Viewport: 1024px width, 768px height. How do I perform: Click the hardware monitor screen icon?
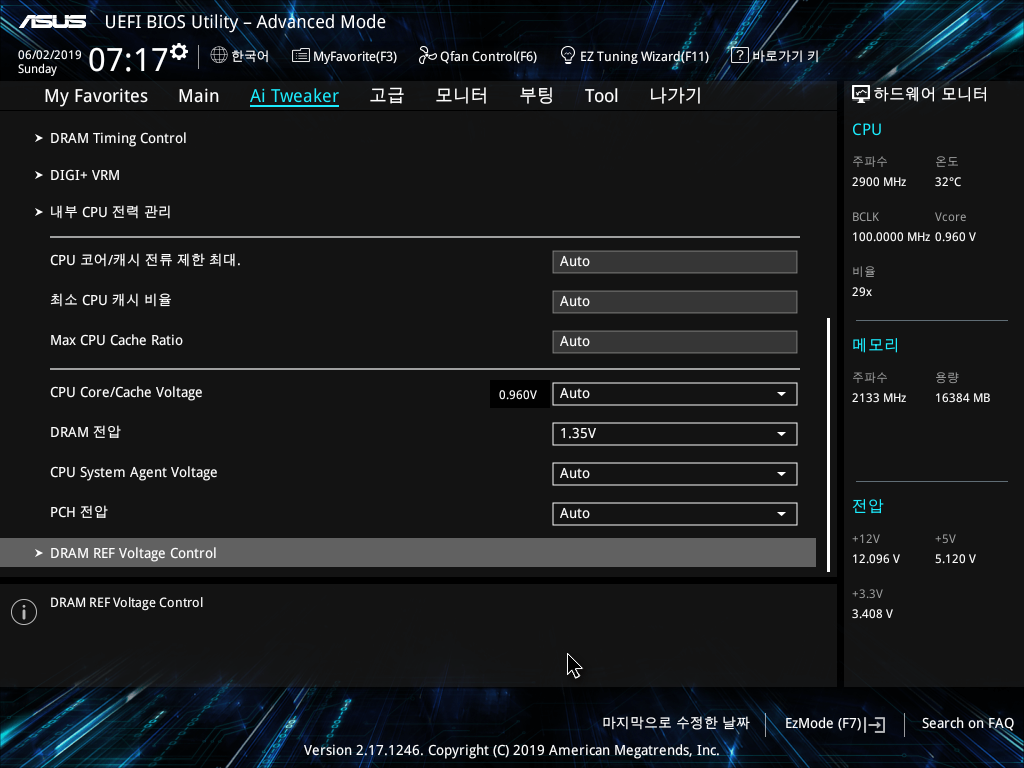[861, 95]
